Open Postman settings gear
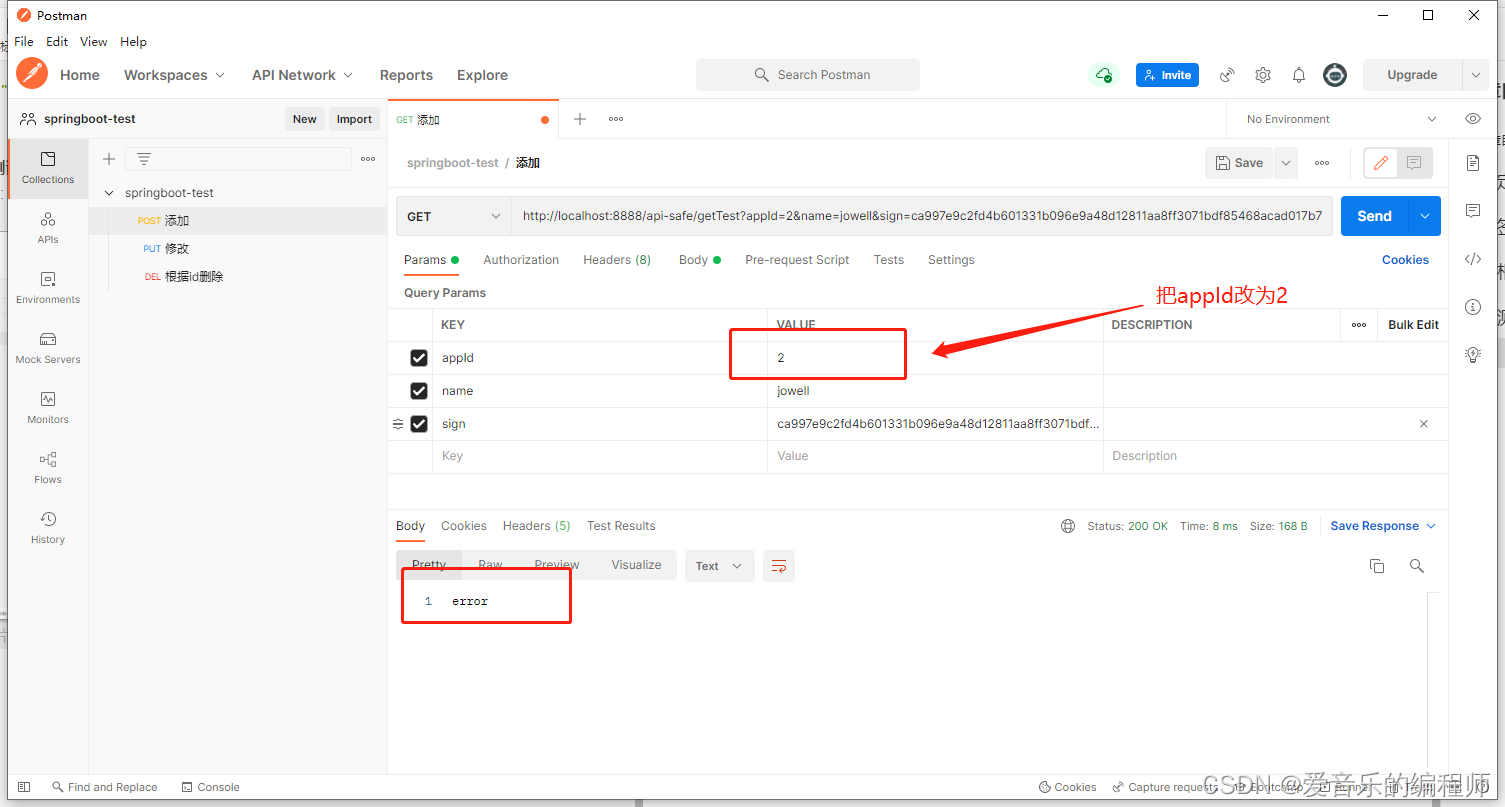The width and height of the screenshot is (1505, 807). click(x=1263, y=75)
